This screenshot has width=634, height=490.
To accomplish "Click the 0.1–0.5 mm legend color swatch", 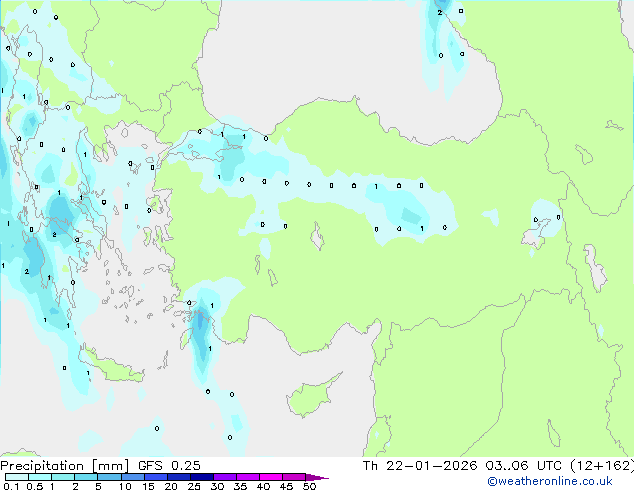I will (17, 477).
